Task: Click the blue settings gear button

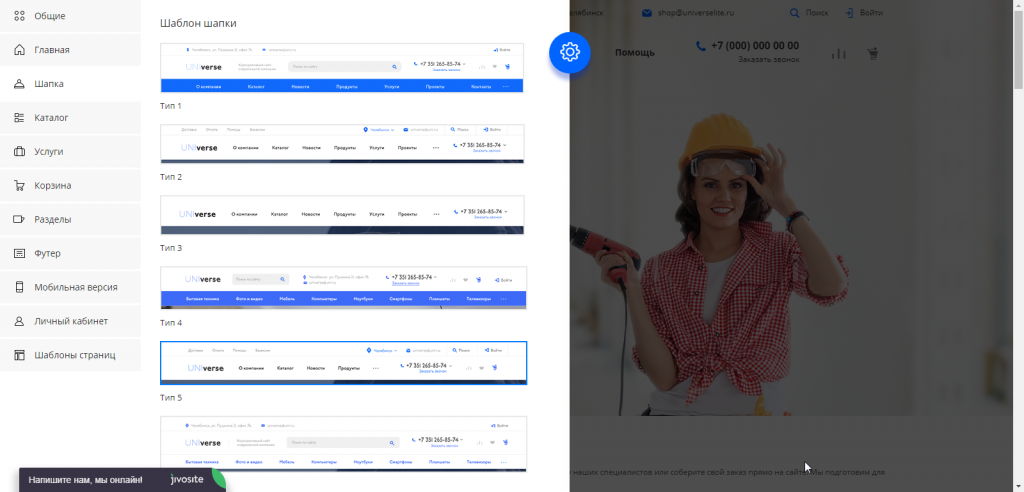Action: [x=570, y=52]
